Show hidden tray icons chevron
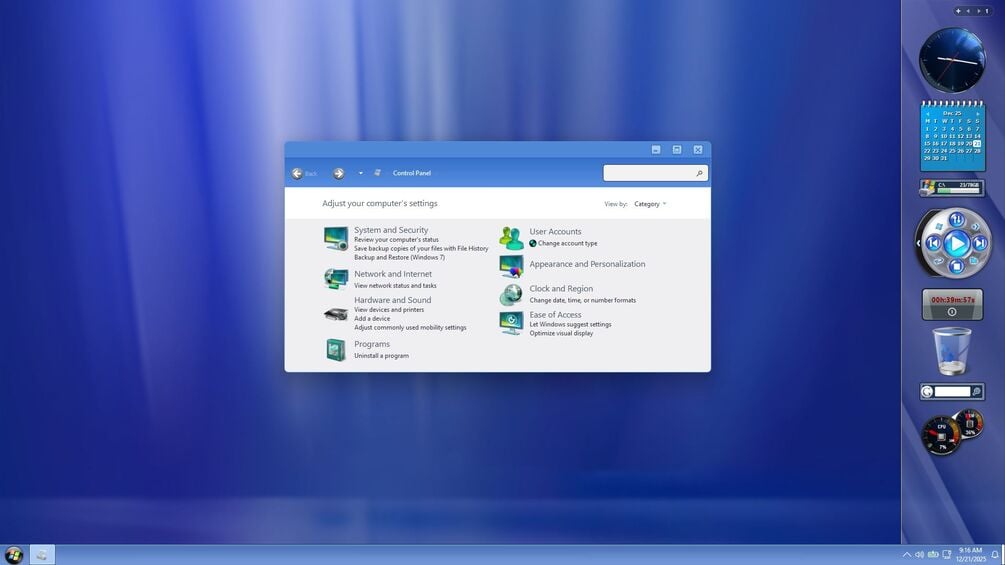 [x=906, y=555]
